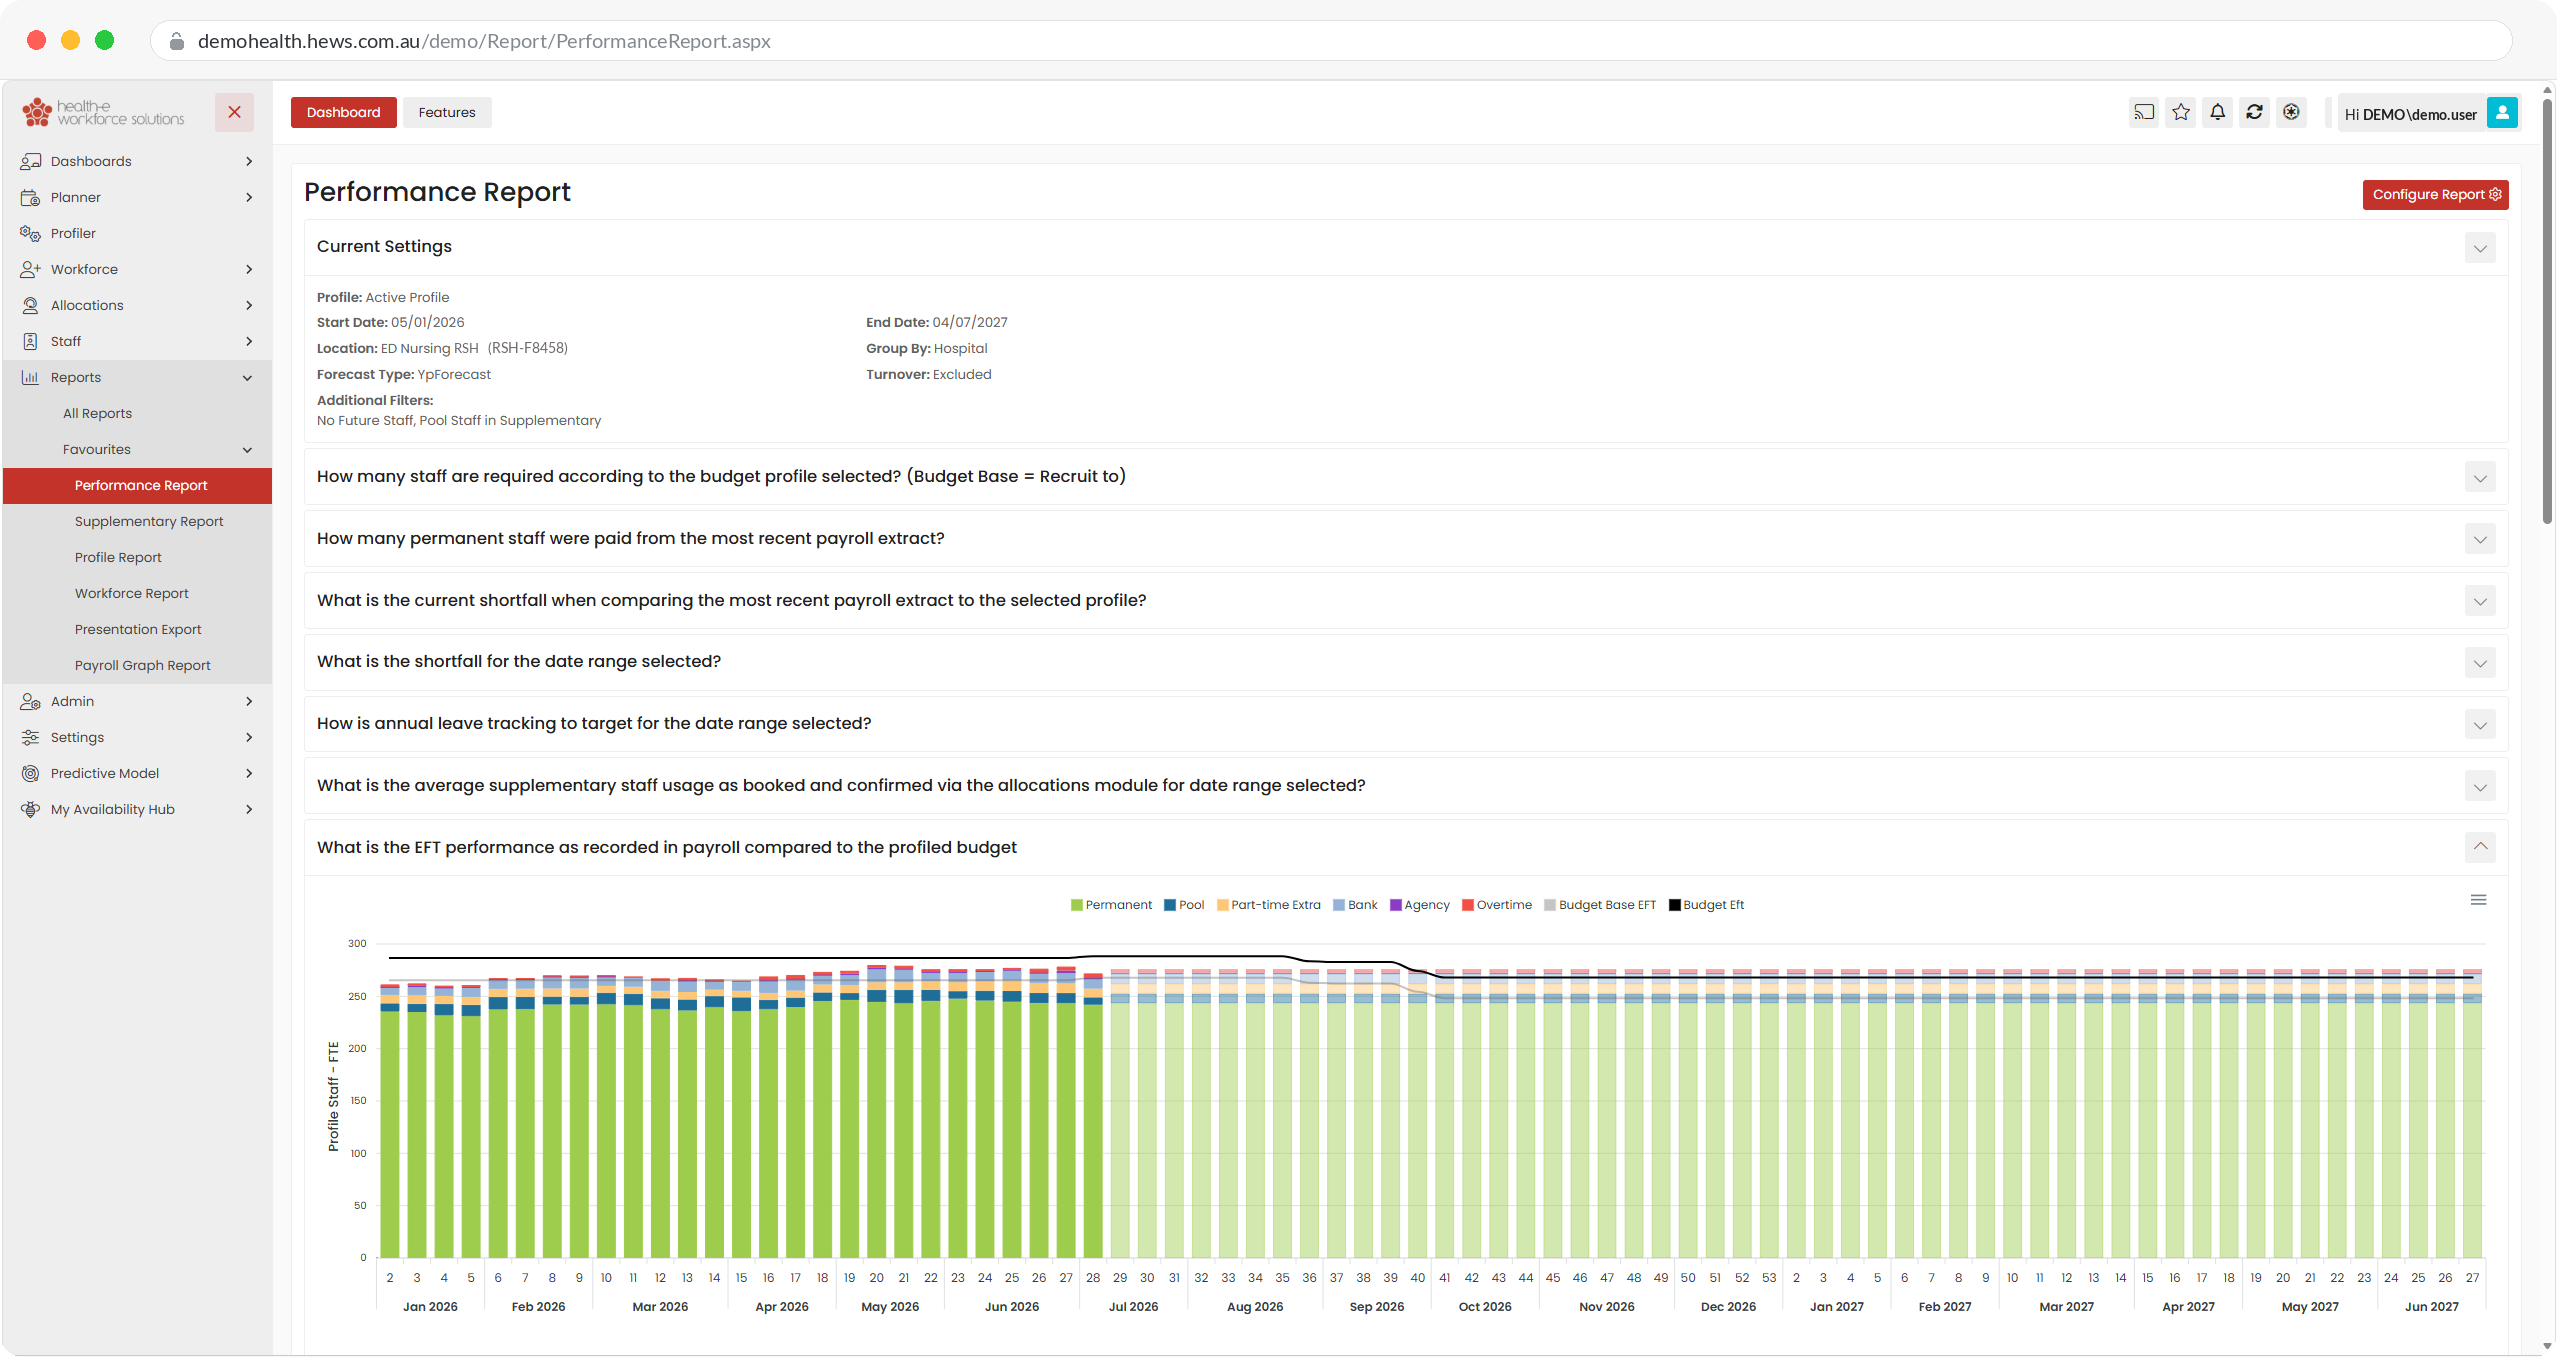Click the cast screen icon in header
Viewport: 2557px width, 1357px height.
pyautogui.click(x=2144, y=112)
